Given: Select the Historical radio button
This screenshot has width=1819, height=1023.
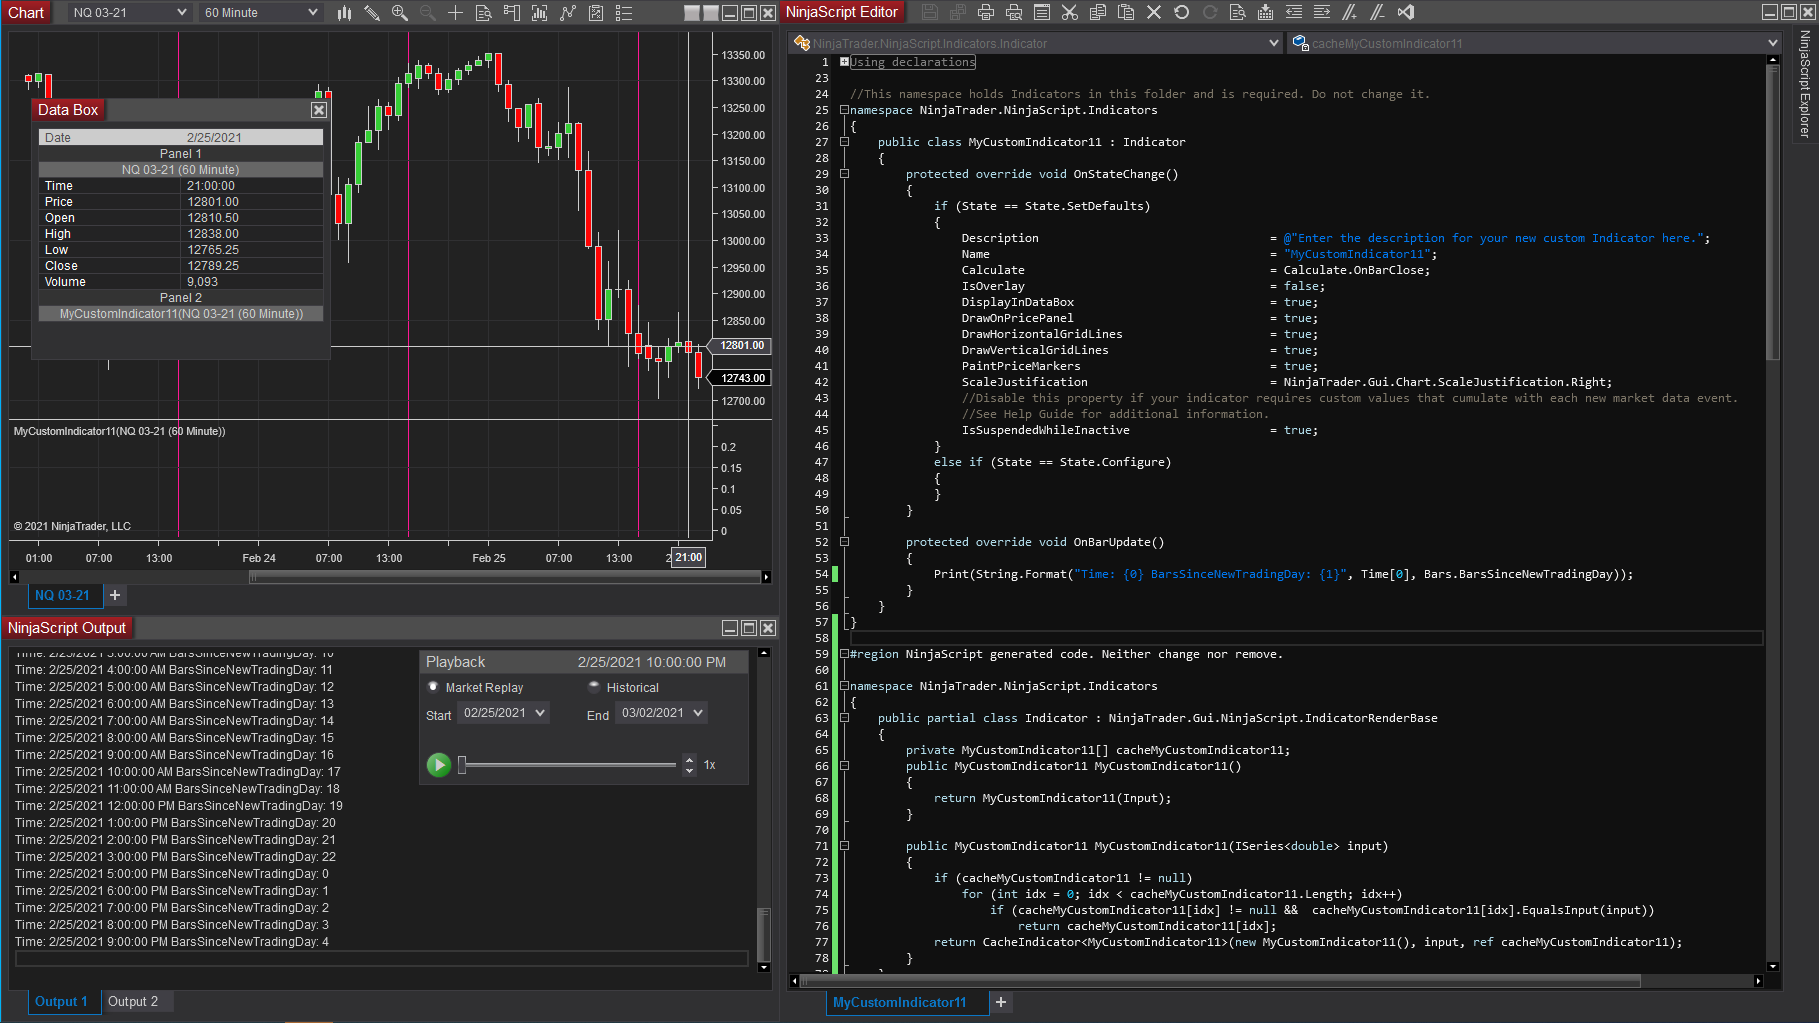Looking at the screenshot, I should pyautogui.click(x=594, y=687).
